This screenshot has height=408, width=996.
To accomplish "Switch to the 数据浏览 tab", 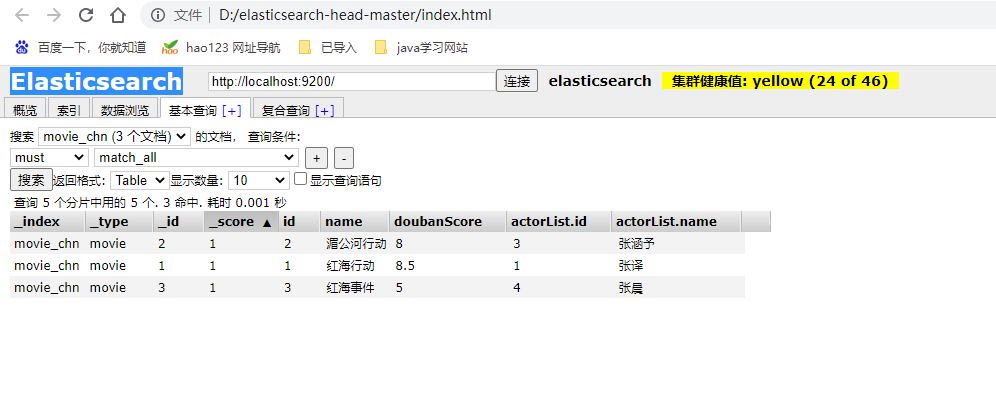I will (x=125, y=109).
